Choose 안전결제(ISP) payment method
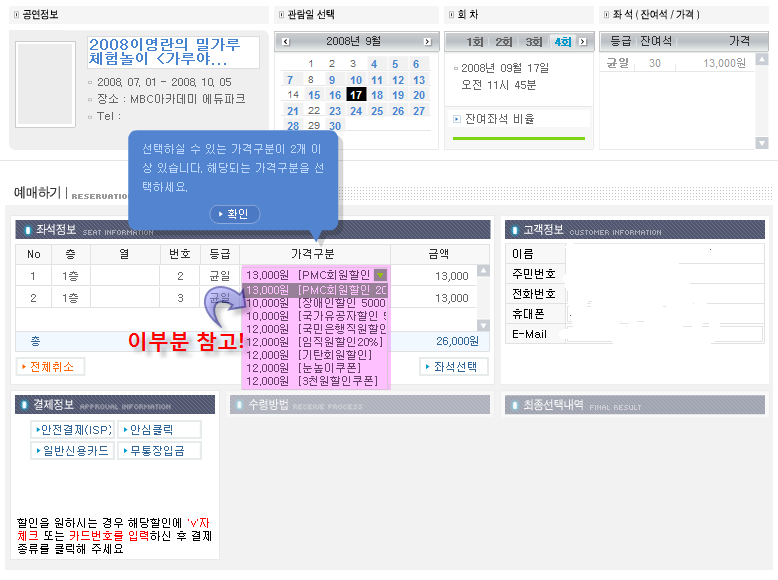778x580 pixels. click(x=72, y=430)
